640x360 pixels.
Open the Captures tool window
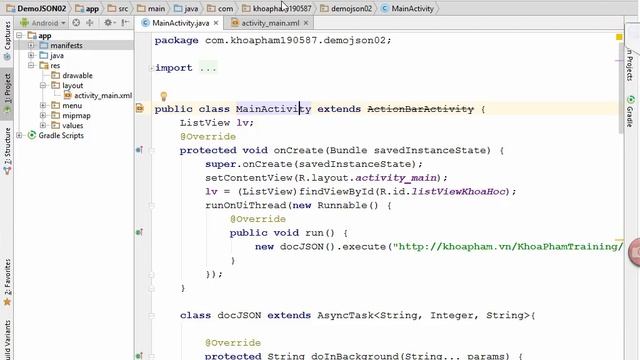[7, 41]
